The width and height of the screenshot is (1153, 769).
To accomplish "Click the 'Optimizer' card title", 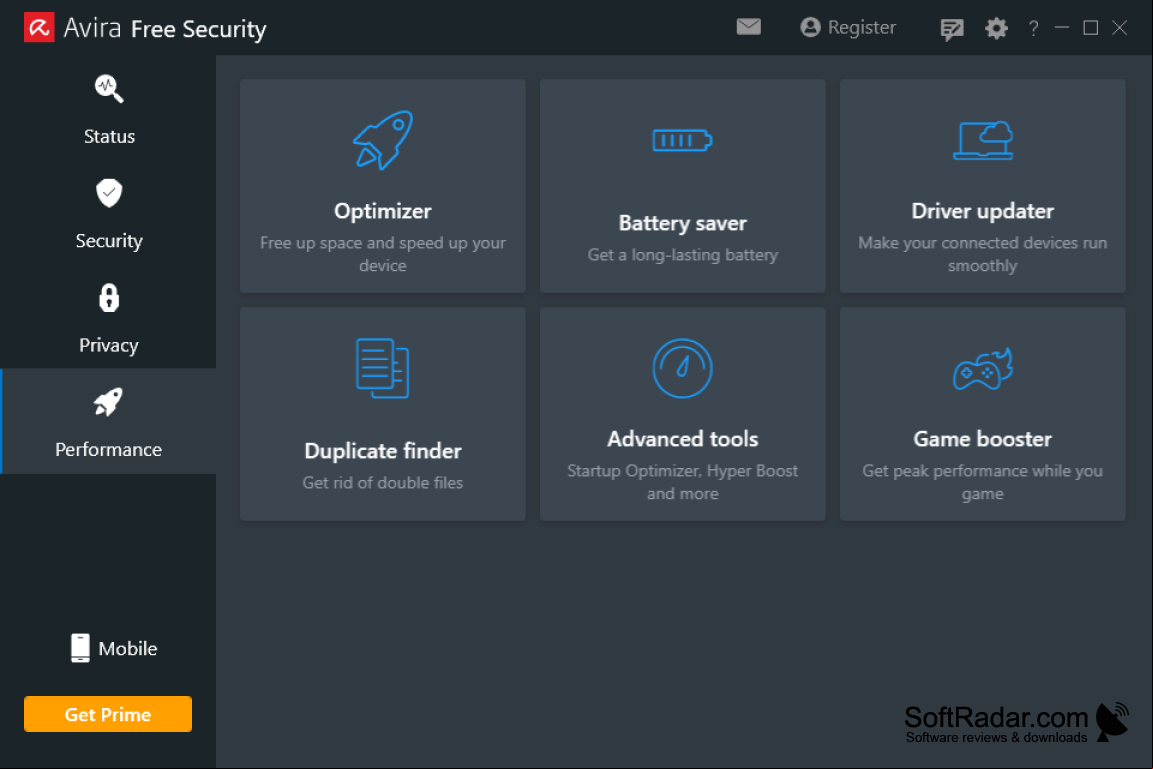I will tap(383, 211).
